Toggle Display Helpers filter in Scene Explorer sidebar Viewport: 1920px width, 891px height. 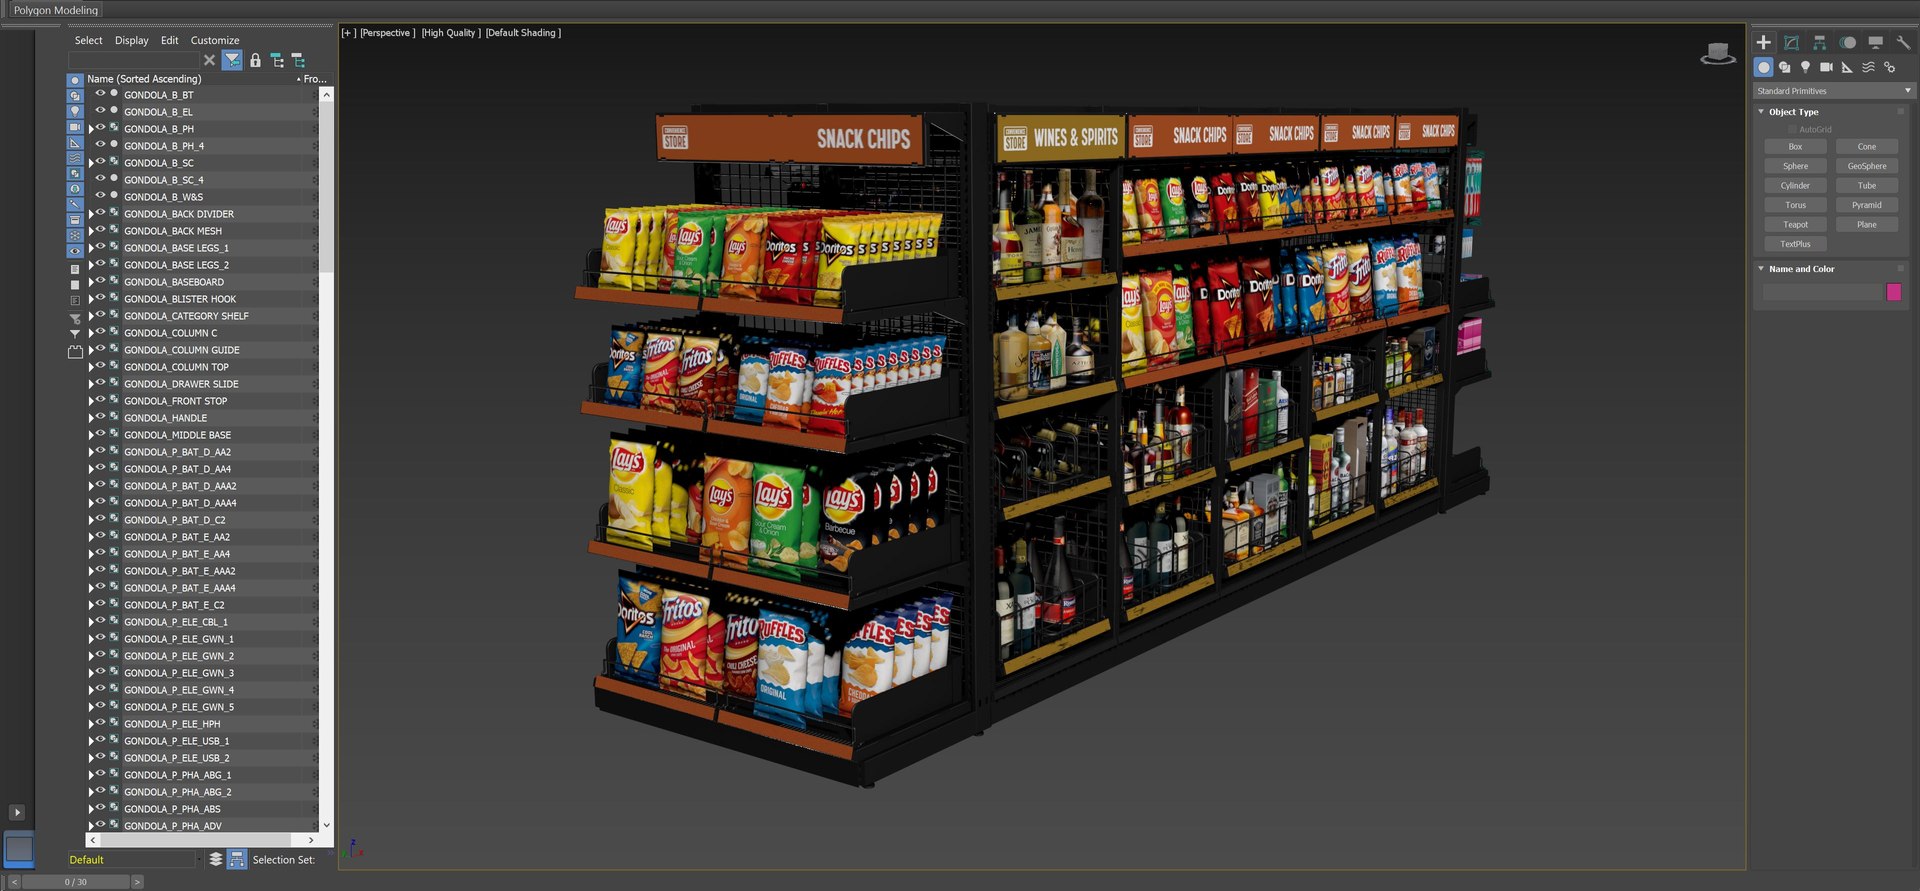75,143
